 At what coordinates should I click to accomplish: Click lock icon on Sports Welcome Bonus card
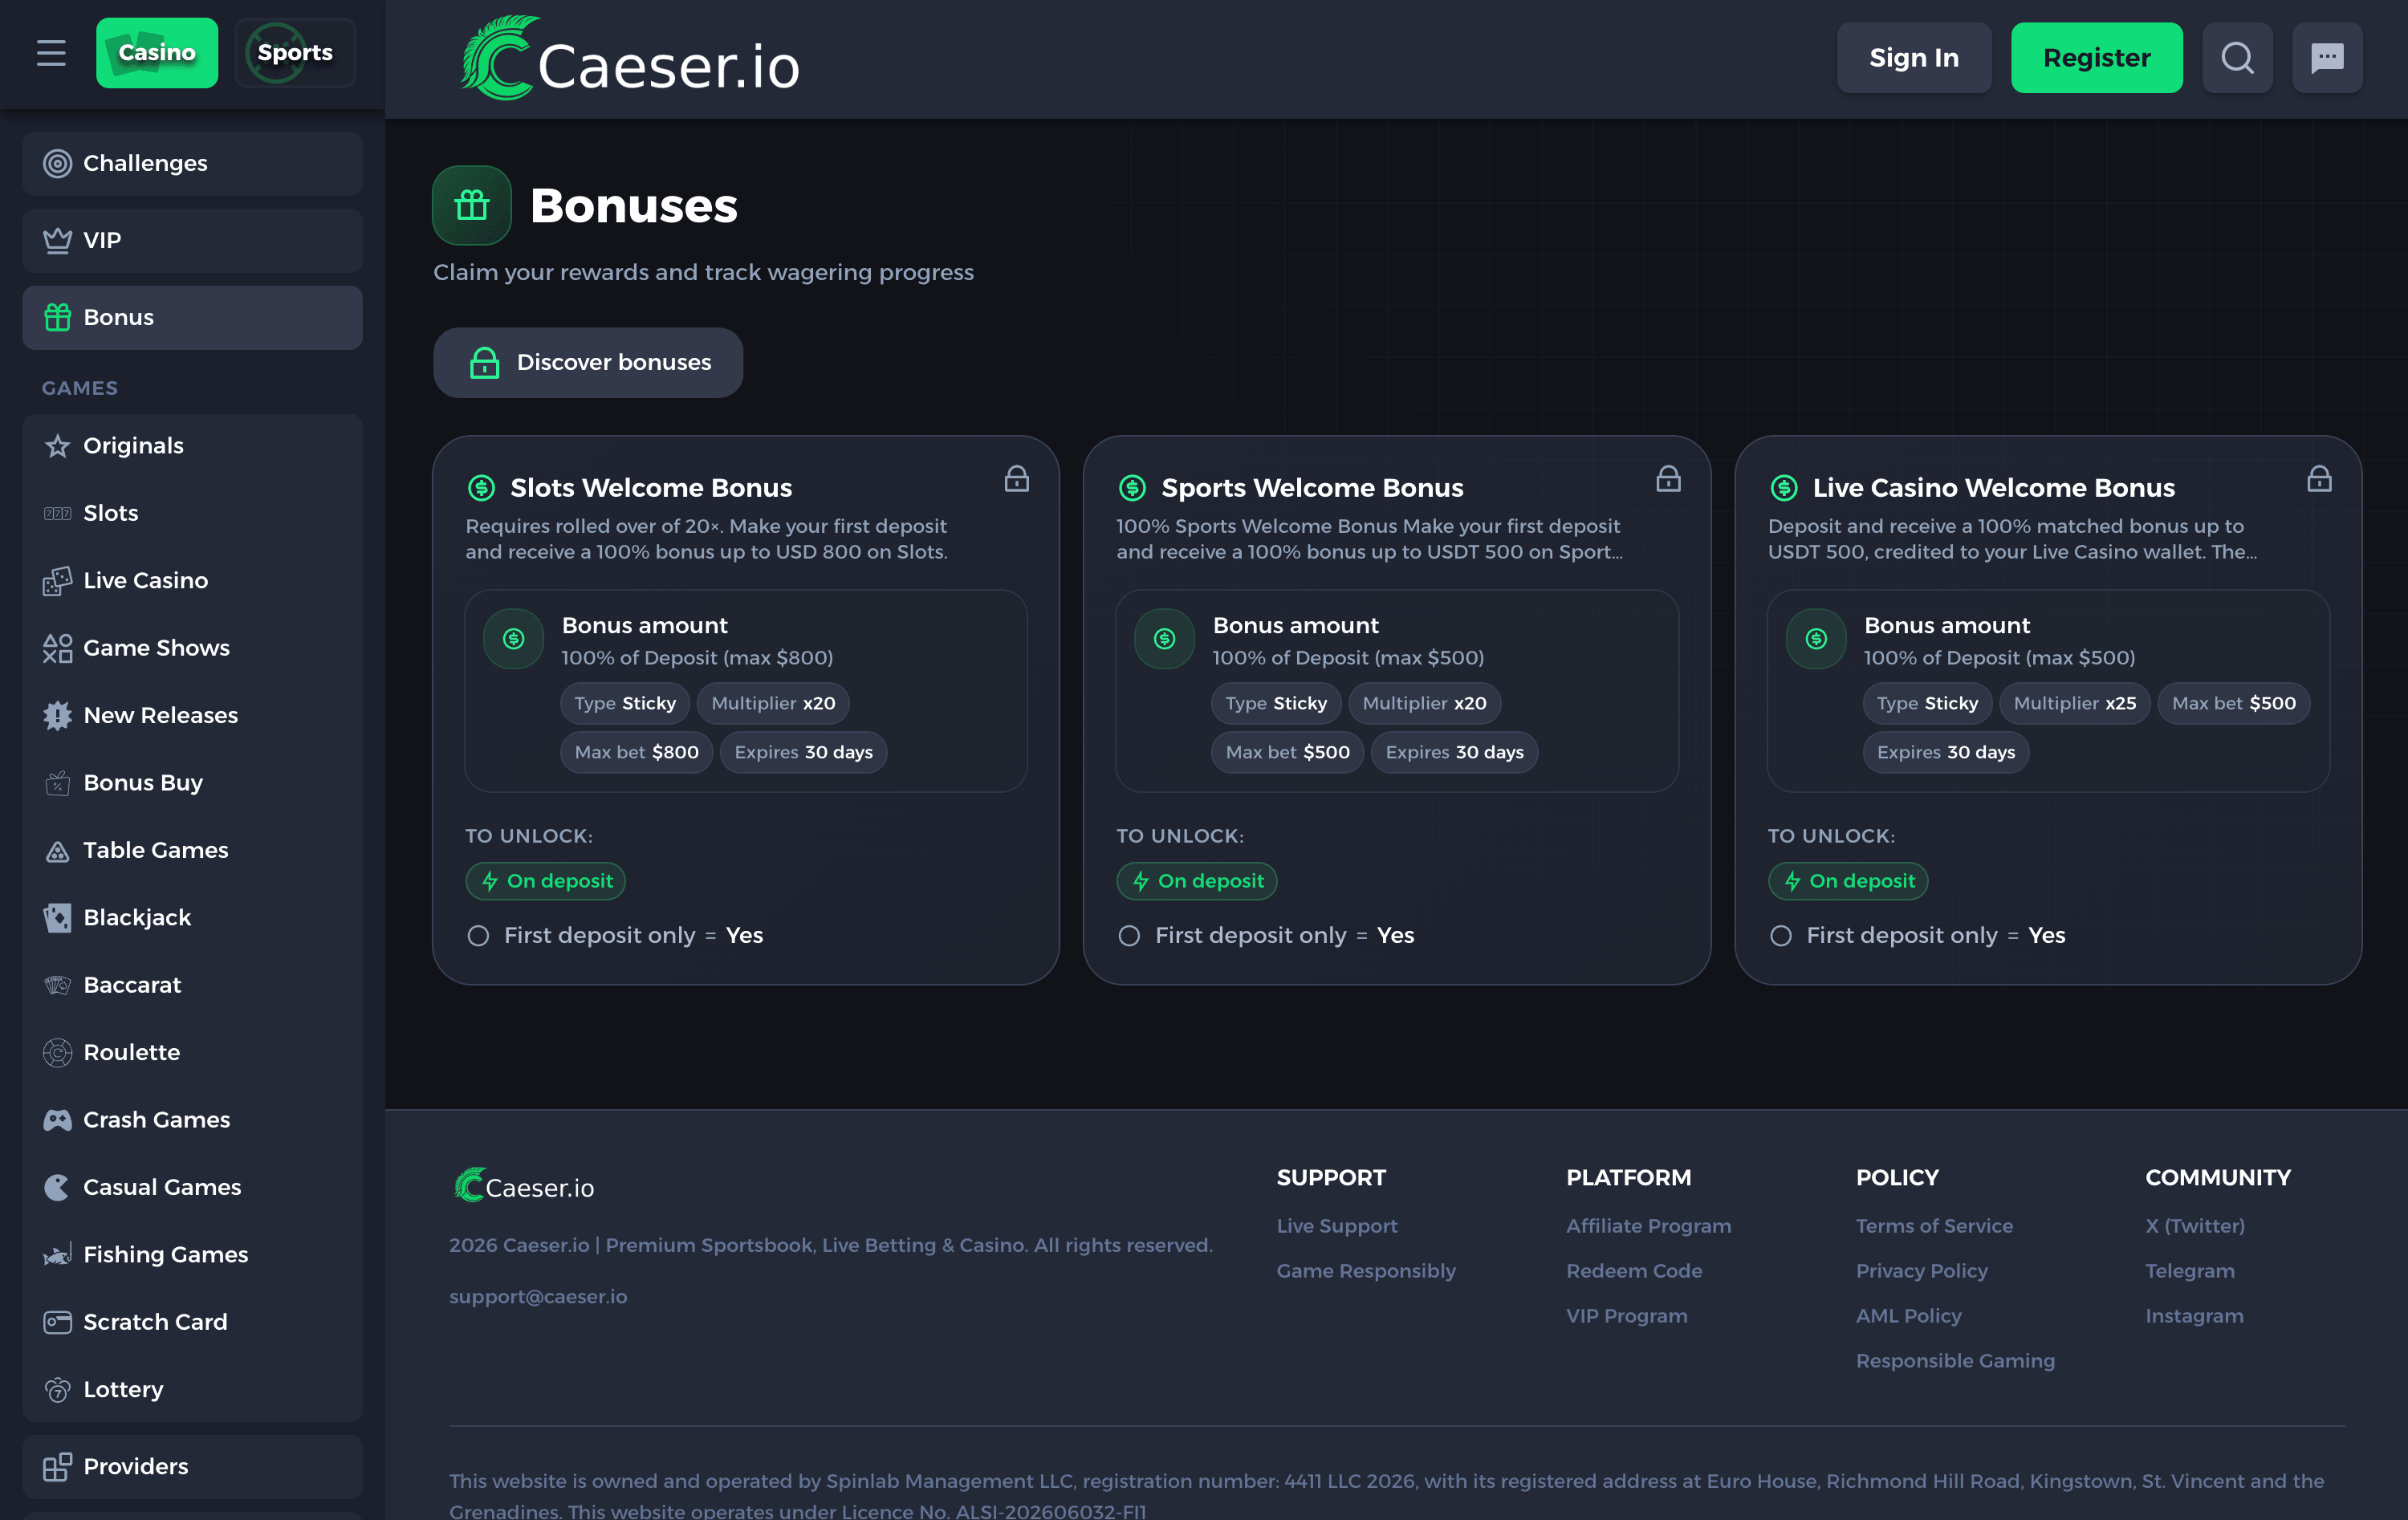(x=1667, y=479)
